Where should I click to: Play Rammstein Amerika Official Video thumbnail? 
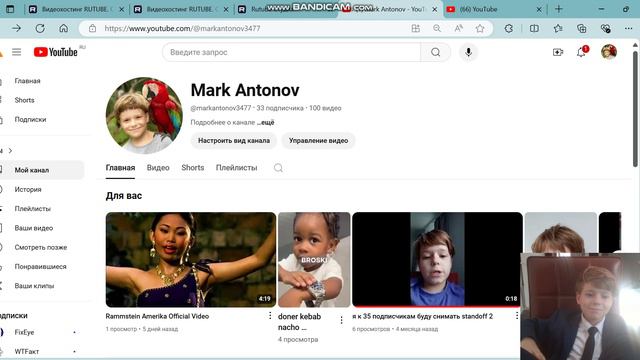(191, 260)
